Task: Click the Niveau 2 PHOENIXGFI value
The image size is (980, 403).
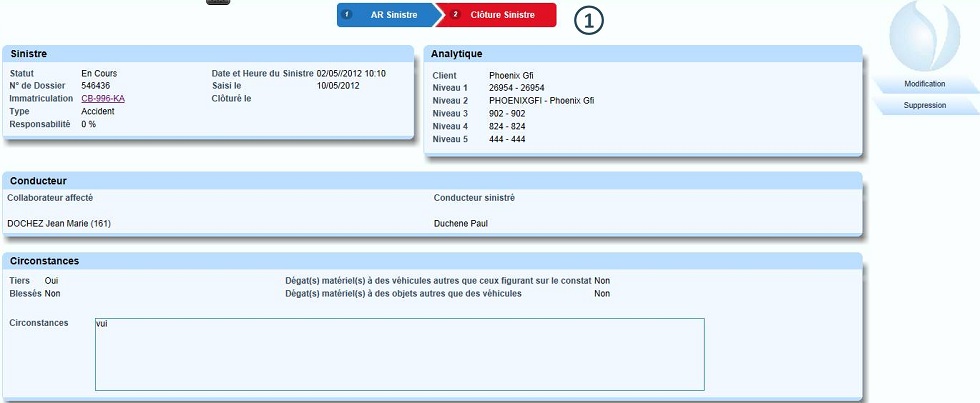Action: [541, 101]
